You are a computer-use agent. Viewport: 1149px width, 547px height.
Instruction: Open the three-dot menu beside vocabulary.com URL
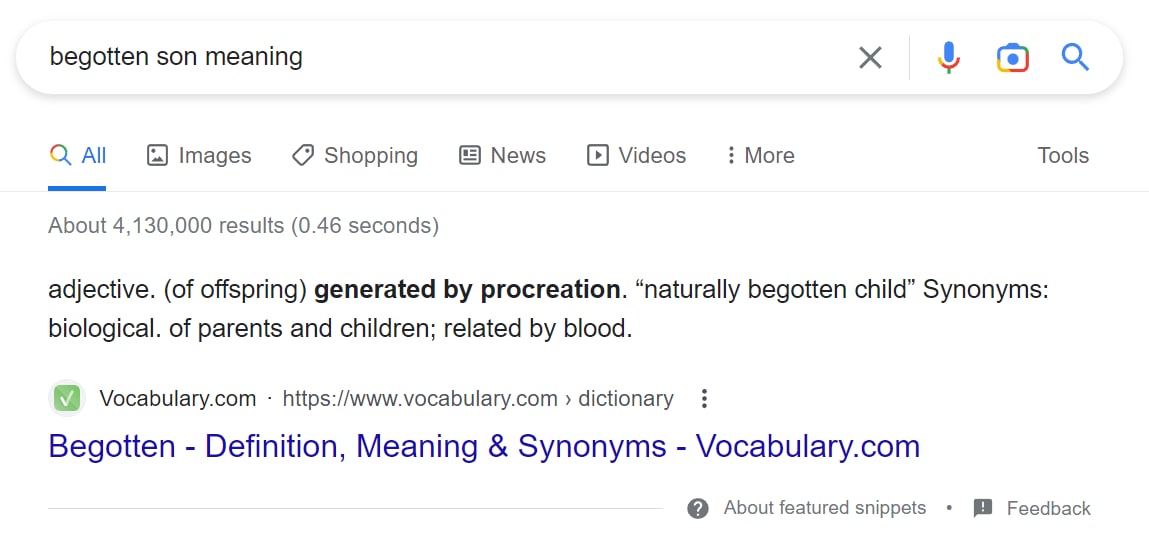click(704, 399)
